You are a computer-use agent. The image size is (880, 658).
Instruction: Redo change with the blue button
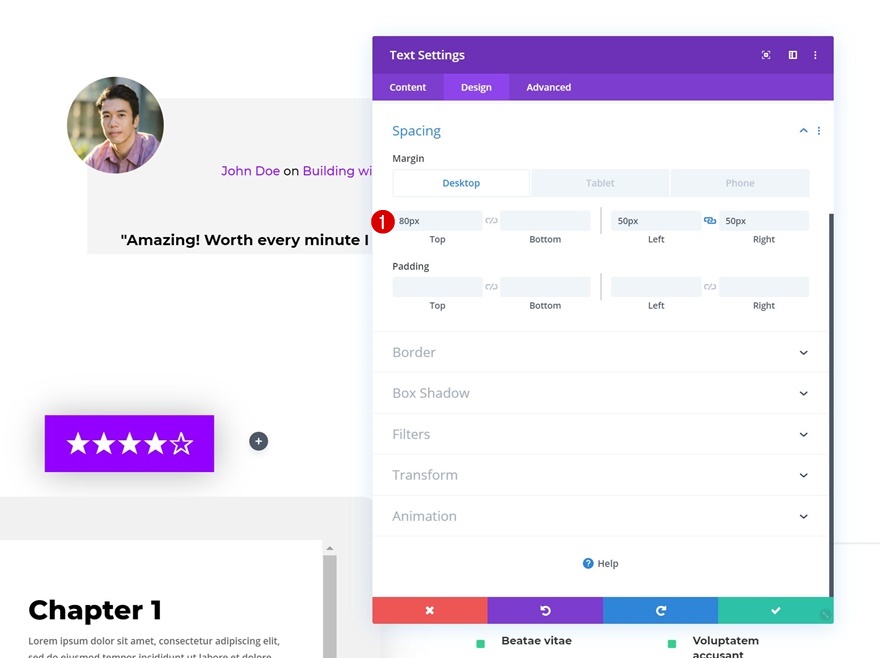(x=661, y=610)
